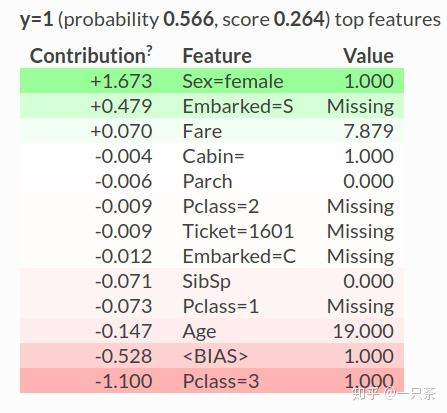
Task: Select the Embarked=S feature name
Action: (x=238, y=107)
